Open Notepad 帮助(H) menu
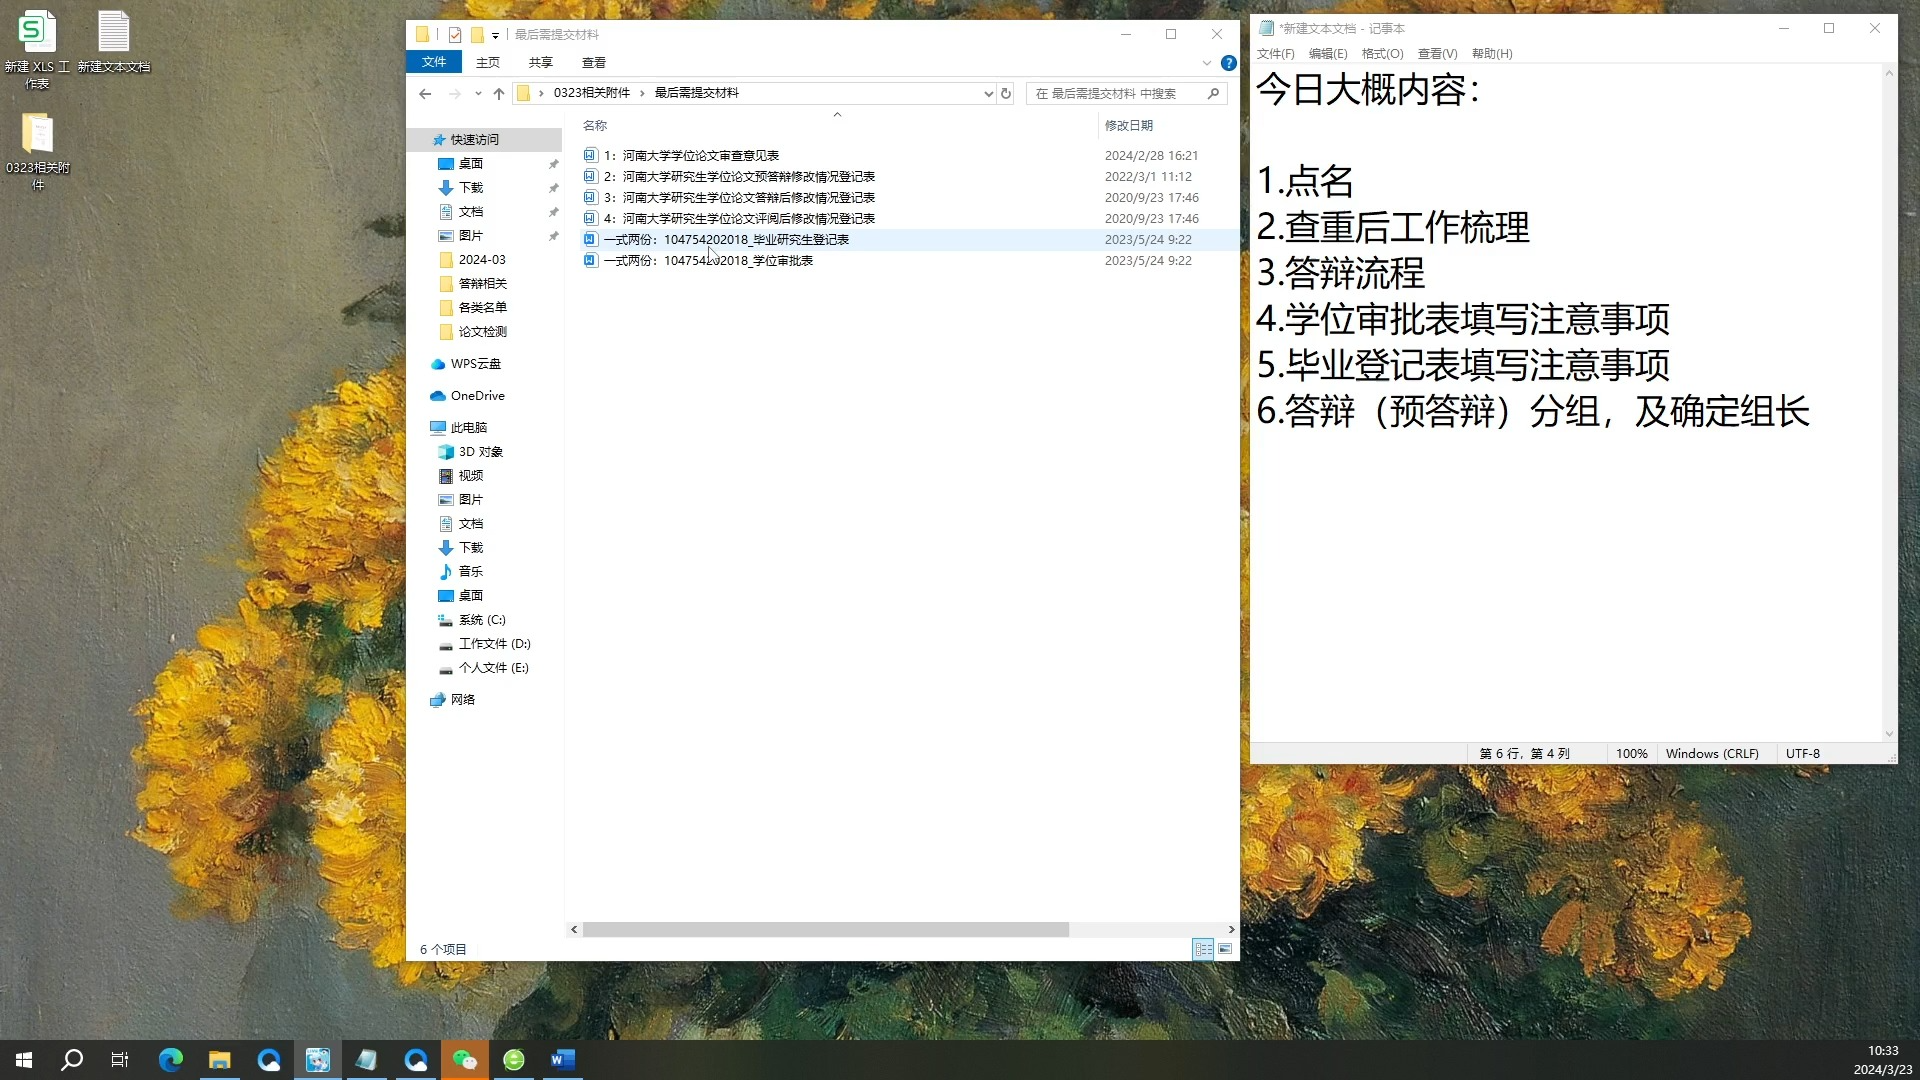1920x1080 pixels. click(1492, 54)
